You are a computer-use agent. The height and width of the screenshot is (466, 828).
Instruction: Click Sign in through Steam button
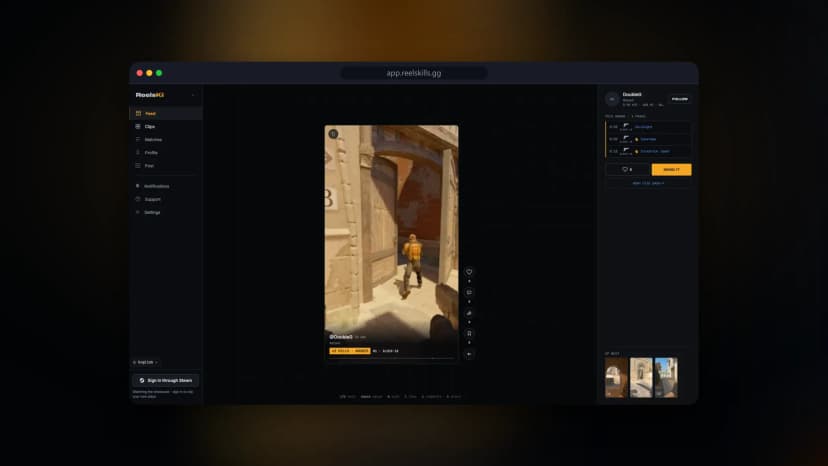point(166,380)
